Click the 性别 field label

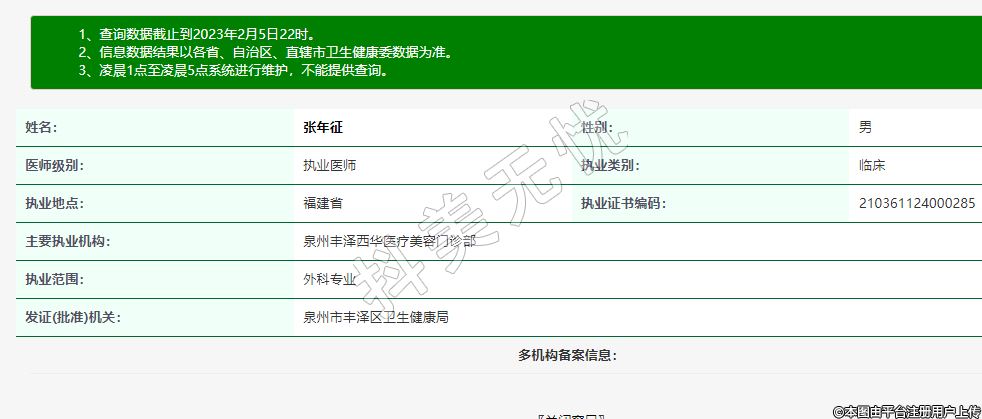tap(597, 127)
